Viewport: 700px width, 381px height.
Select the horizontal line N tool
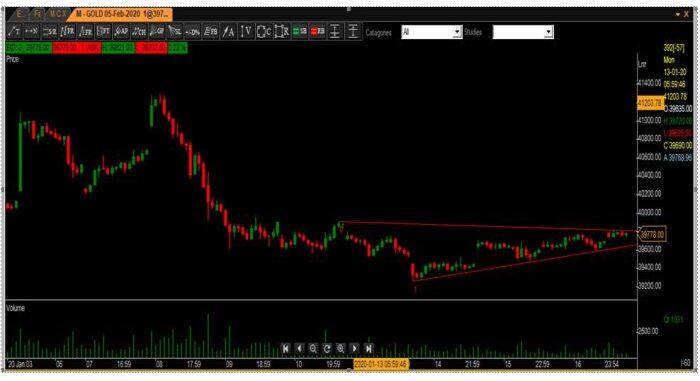pos(32,32)
